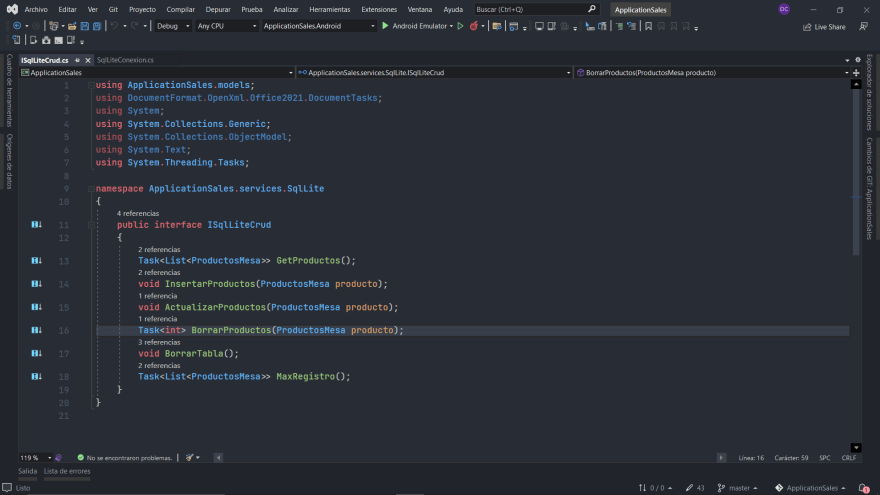Close the ISqlLiteCrud.cs tab
Viewport: 880px width, 495px height.
click(x=88, y=60)
